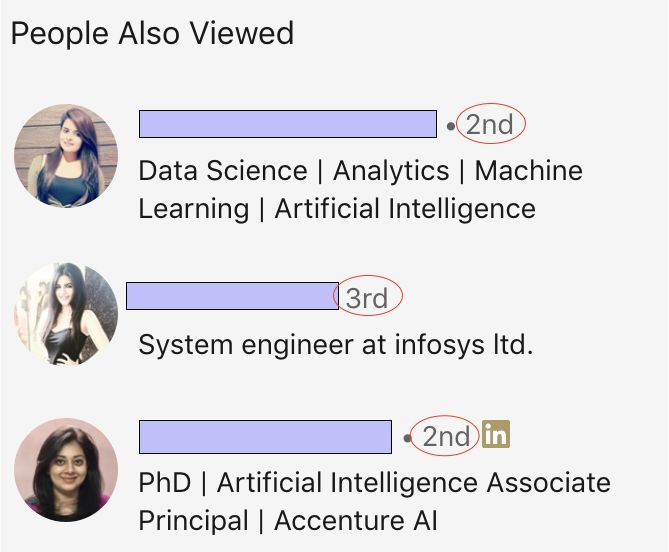
Task: Click the 2nd degree badge on the first profile
Action: click(490, 125)
